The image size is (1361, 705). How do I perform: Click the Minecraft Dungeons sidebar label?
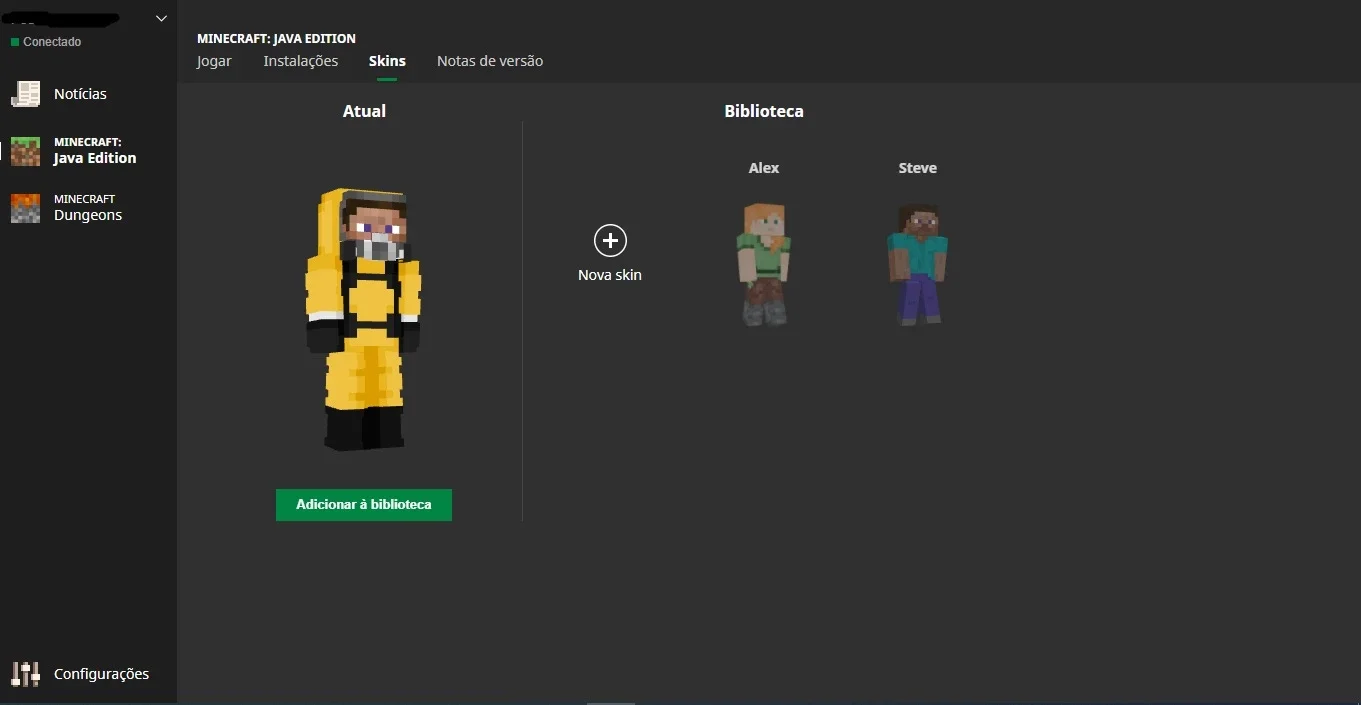[88, 208]
